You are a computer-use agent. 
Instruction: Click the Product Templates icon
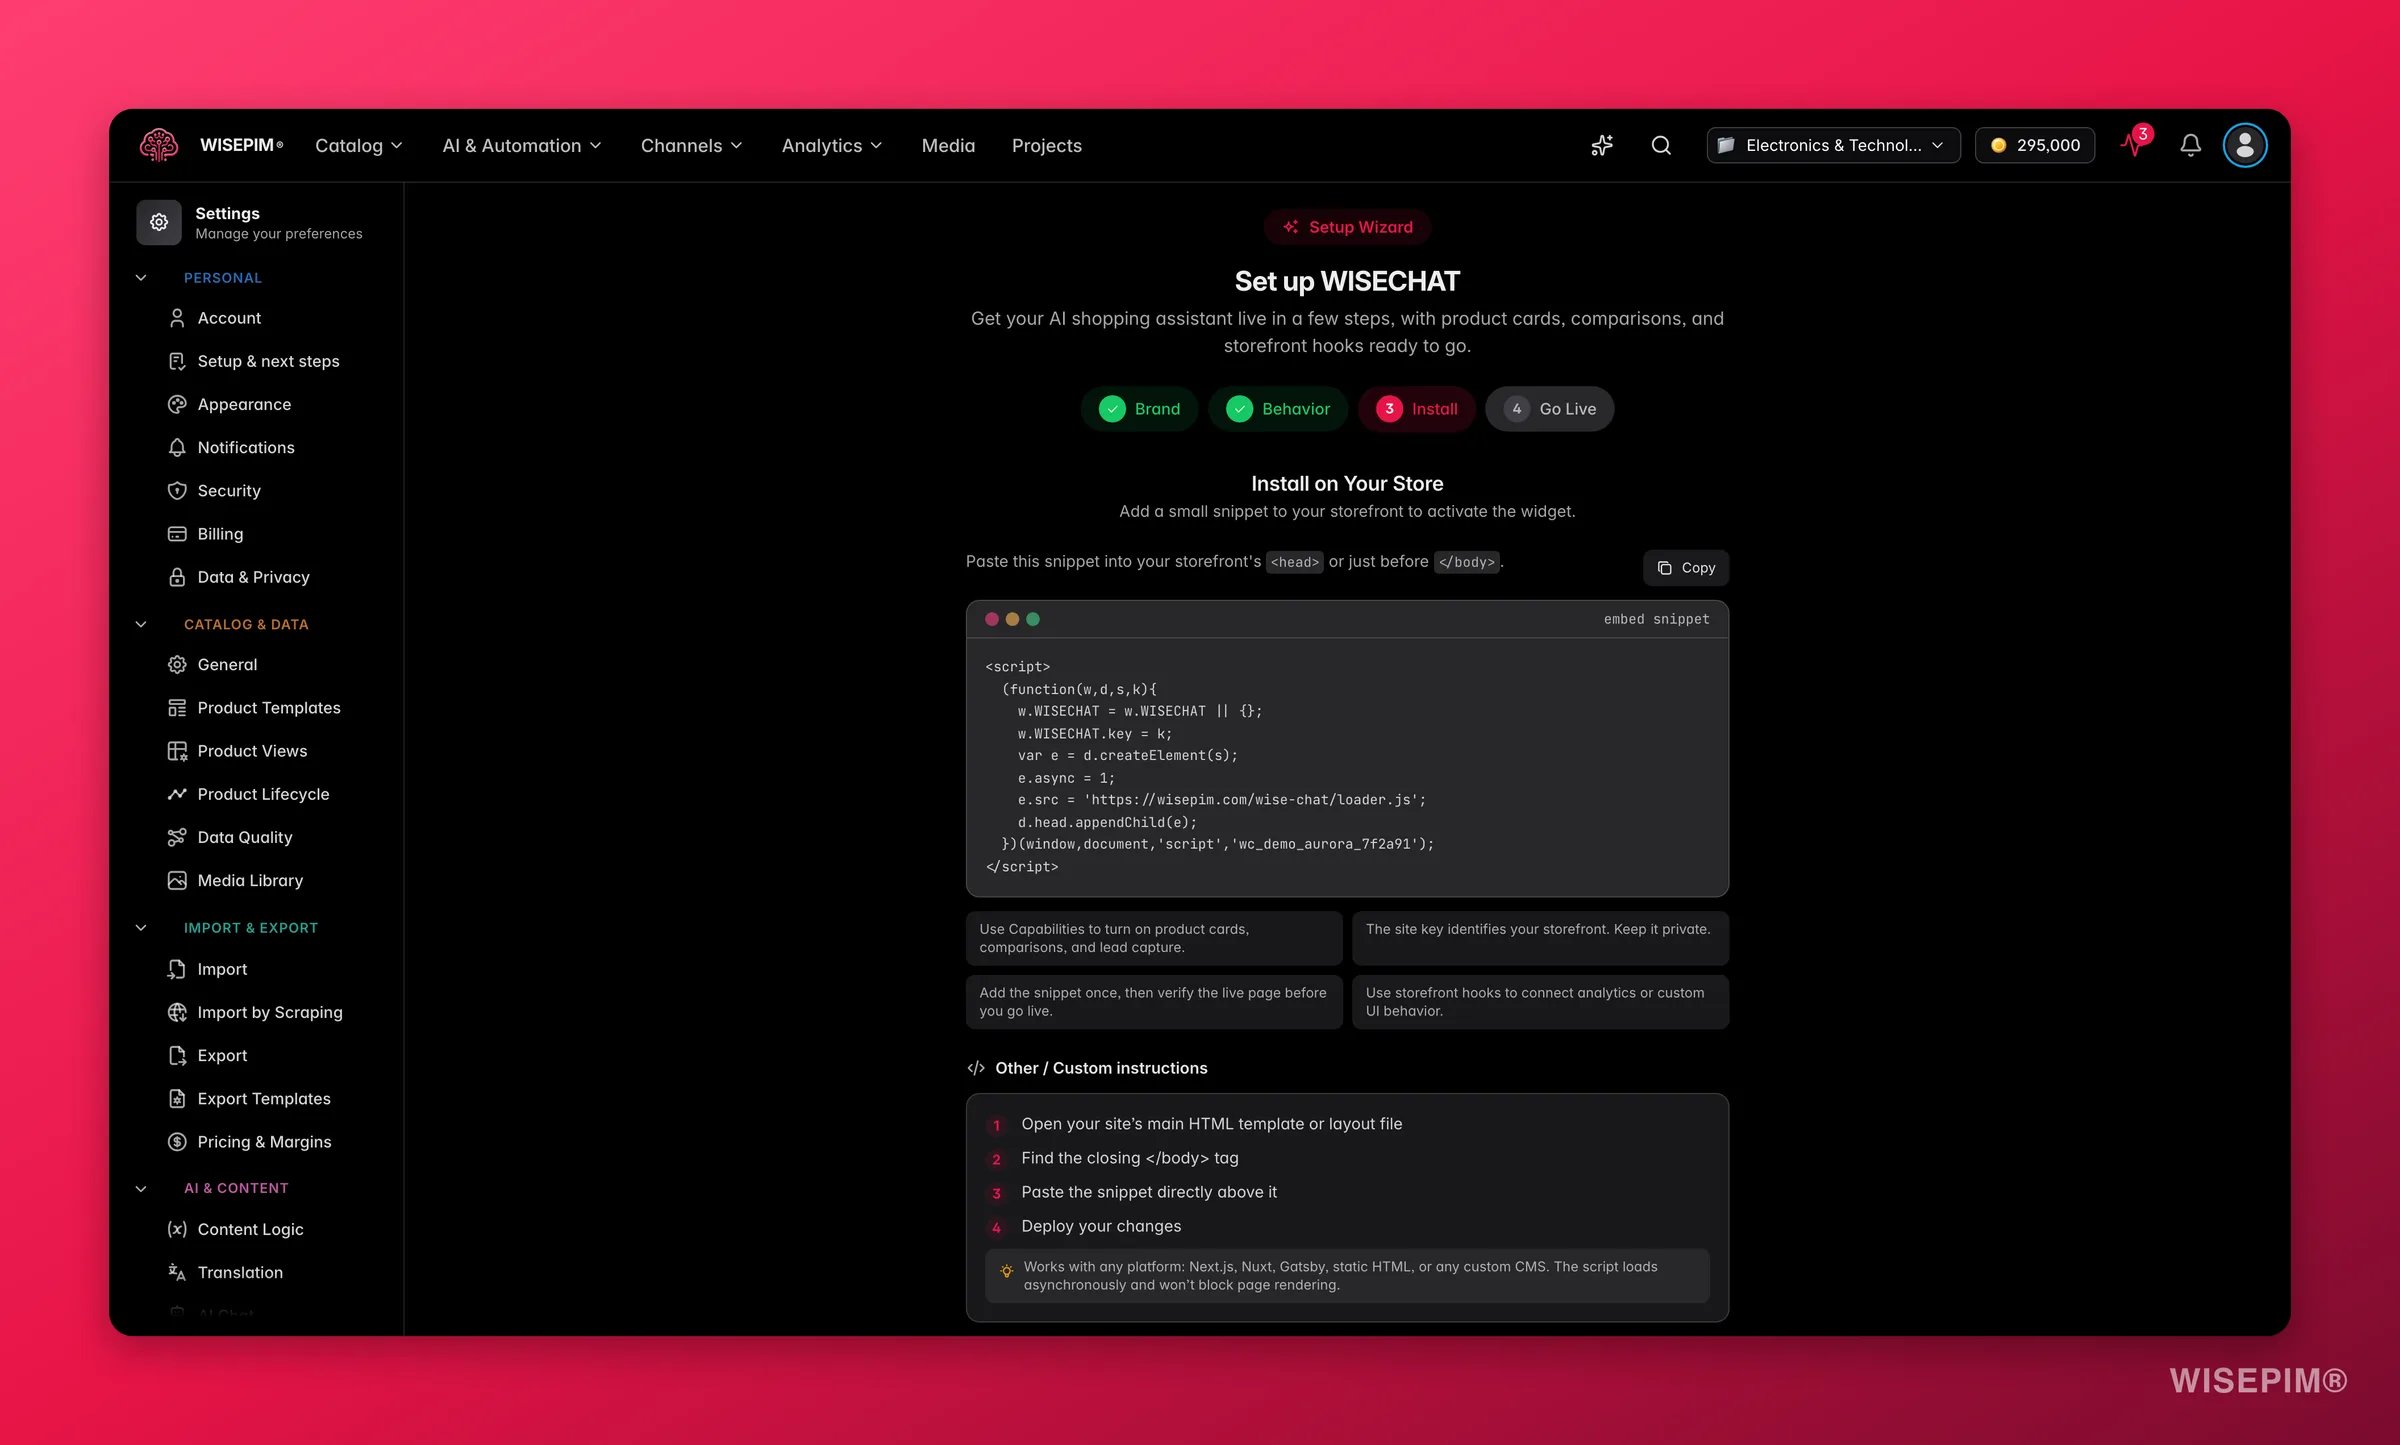click(x=177, y=708)
